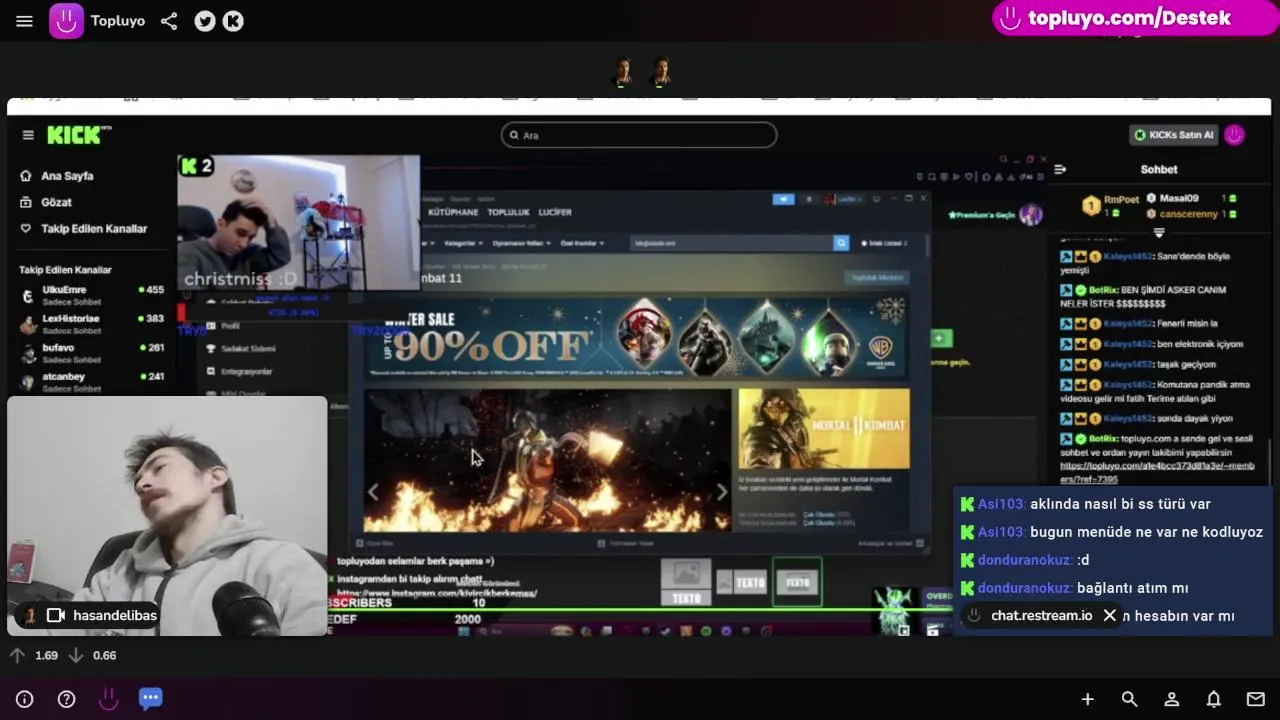Click the Steam store search magnifier button

pyautogui.click(x=841, y=243)
